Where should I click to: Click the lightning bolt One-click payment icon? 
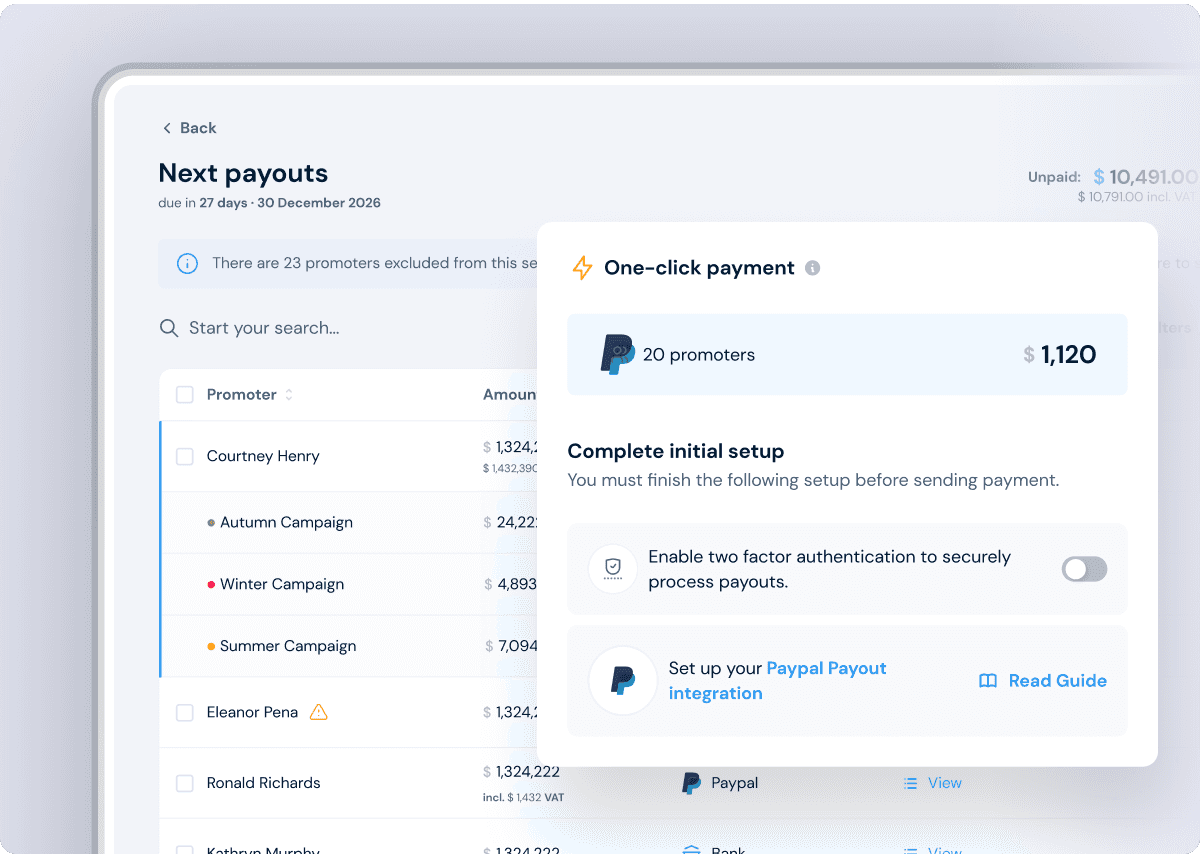(582, 268)
